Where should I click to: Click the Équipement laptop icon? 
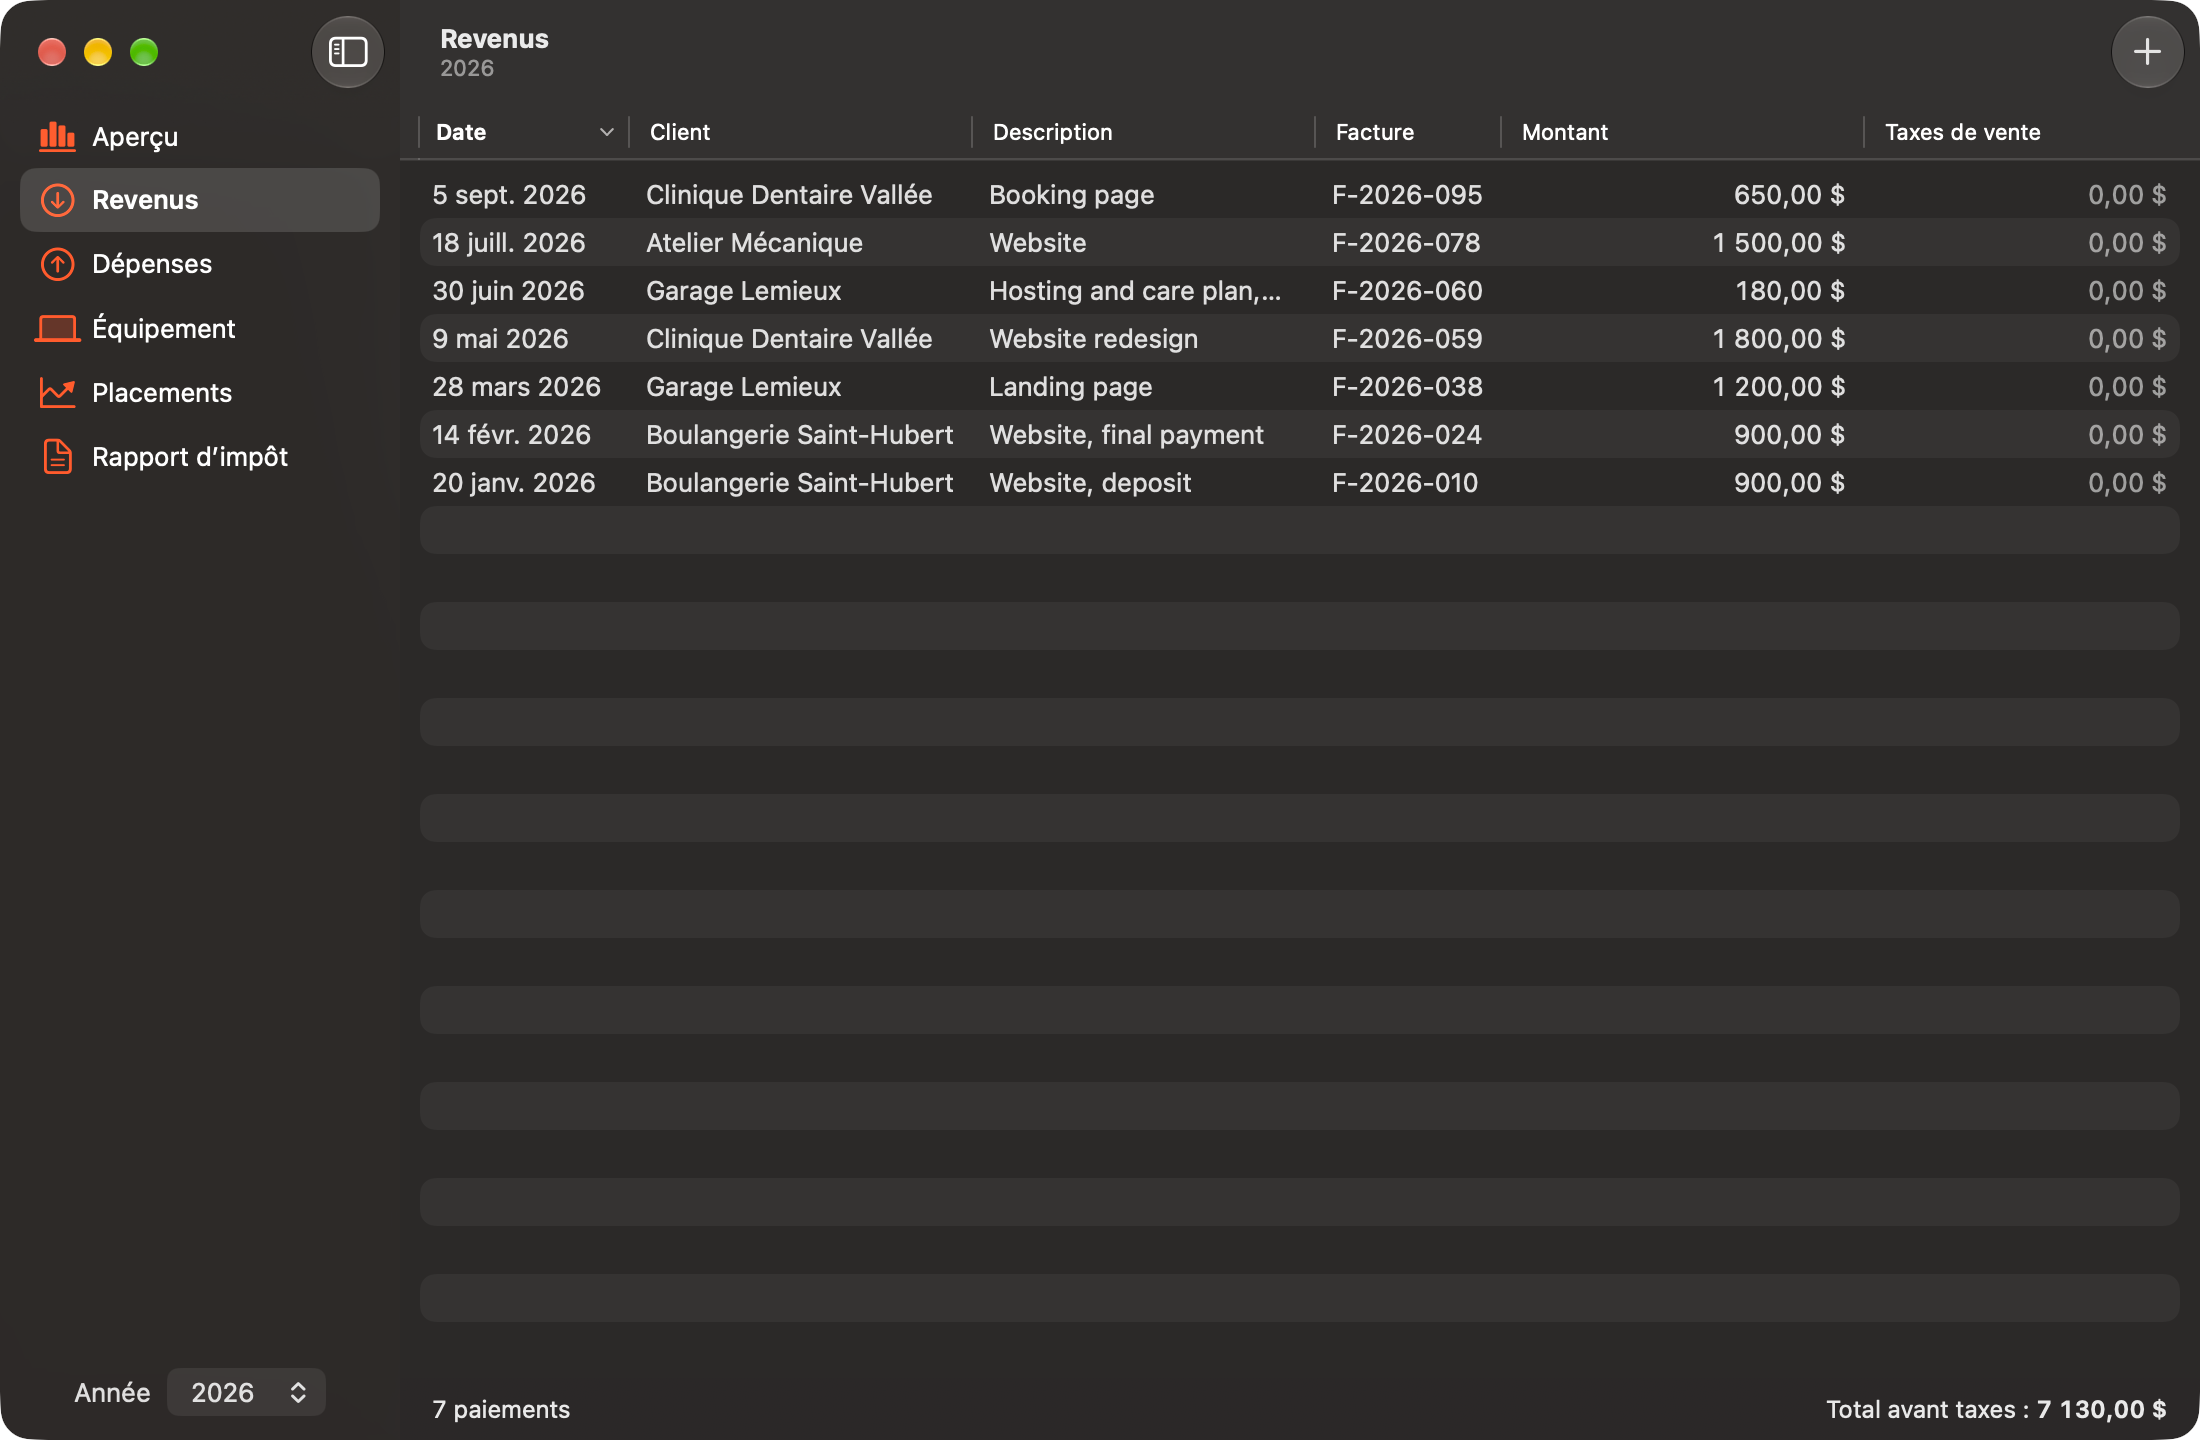[x=57, y=328]
